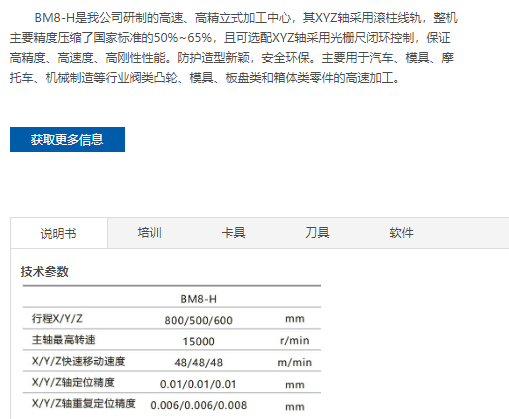The width and height of the screenshot is (509, 419).
Task: Switch to the 说明书 tab
Action: [59, 233]
